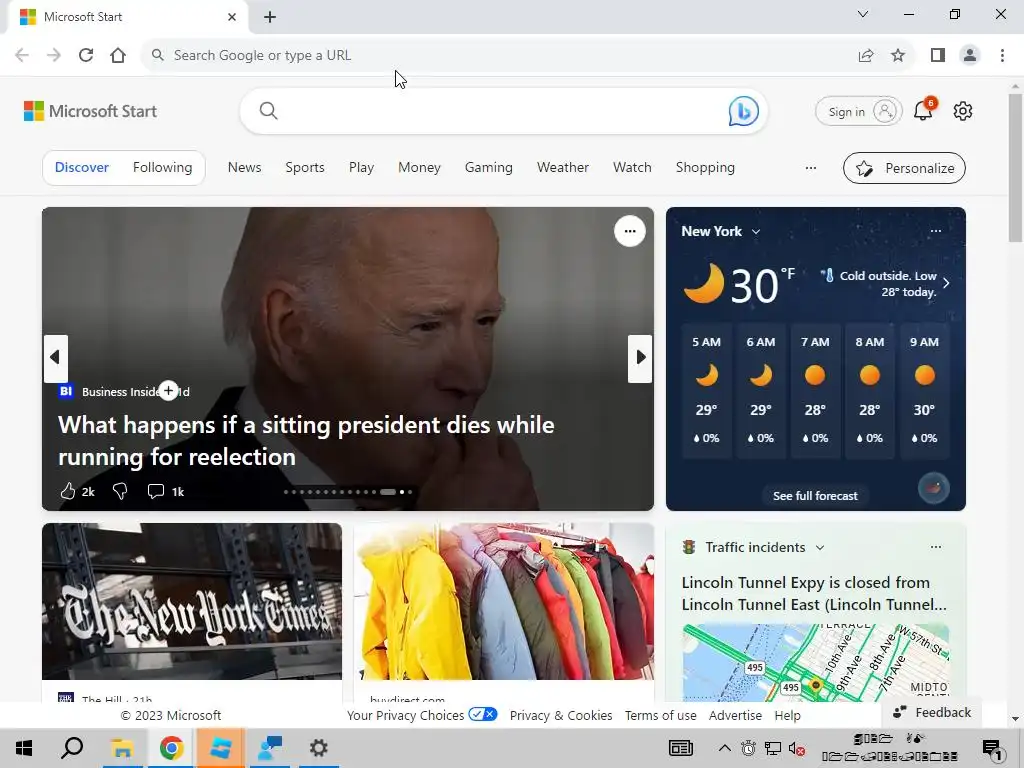Open the notifications bell

point(923,110)
